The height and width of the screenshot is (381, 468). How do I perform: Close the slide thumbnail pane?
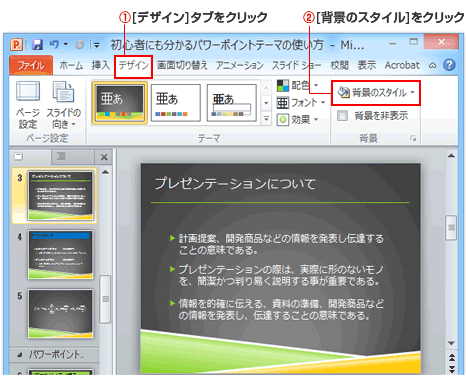tap(104, 157)
